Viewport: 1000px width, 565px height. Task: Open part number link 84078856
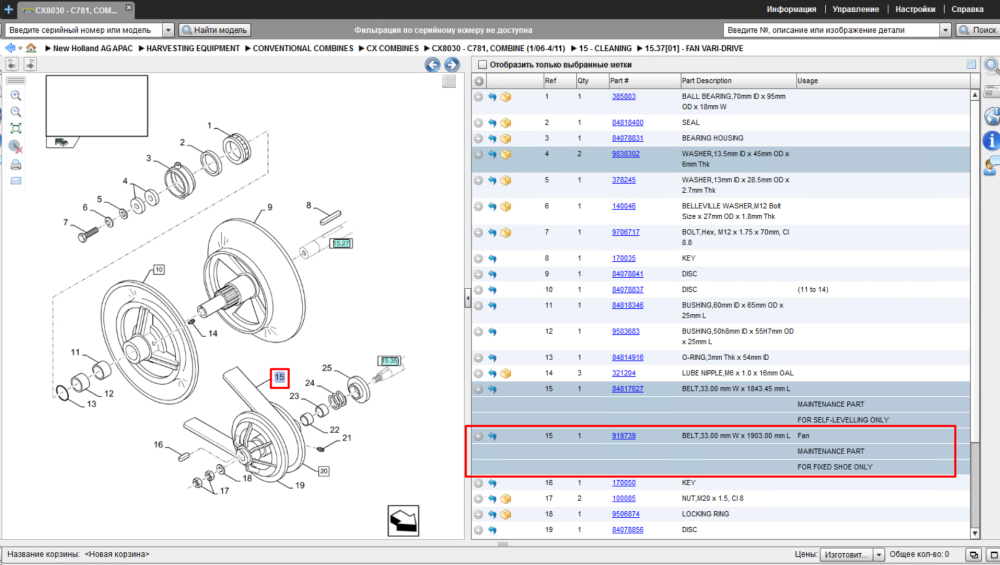coord(628,530)
